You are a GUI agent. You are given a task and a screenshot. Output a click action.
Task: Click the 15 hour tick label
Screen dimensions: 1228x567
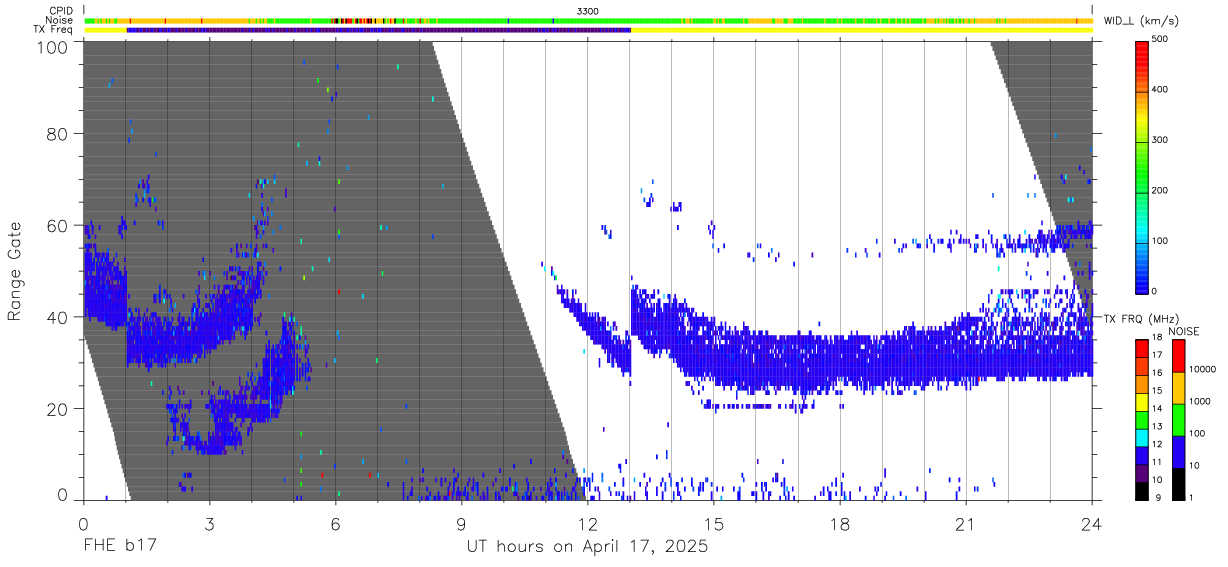click(713, 524)
